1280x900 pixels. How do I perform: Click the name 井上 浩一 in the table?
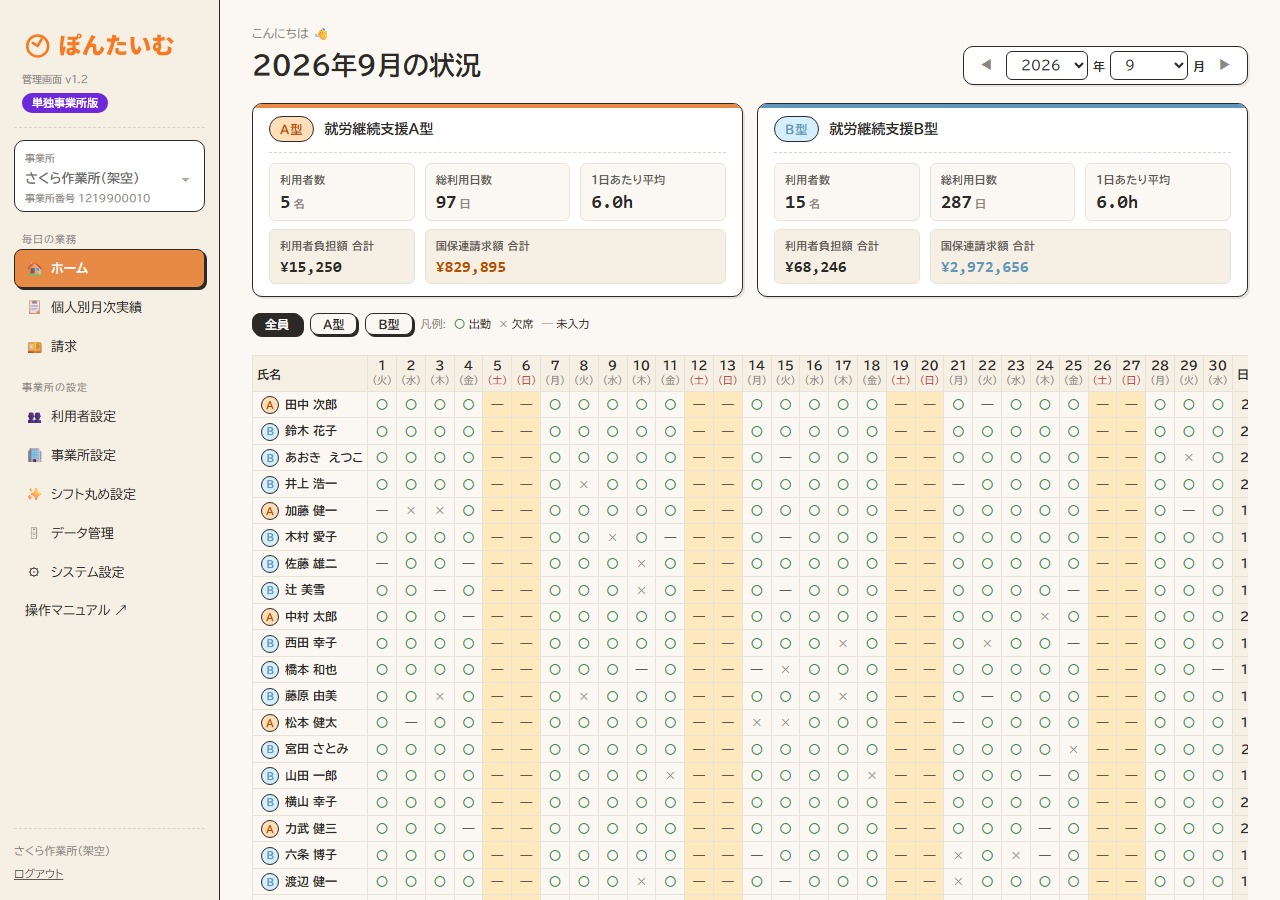(x=311, y=485)
